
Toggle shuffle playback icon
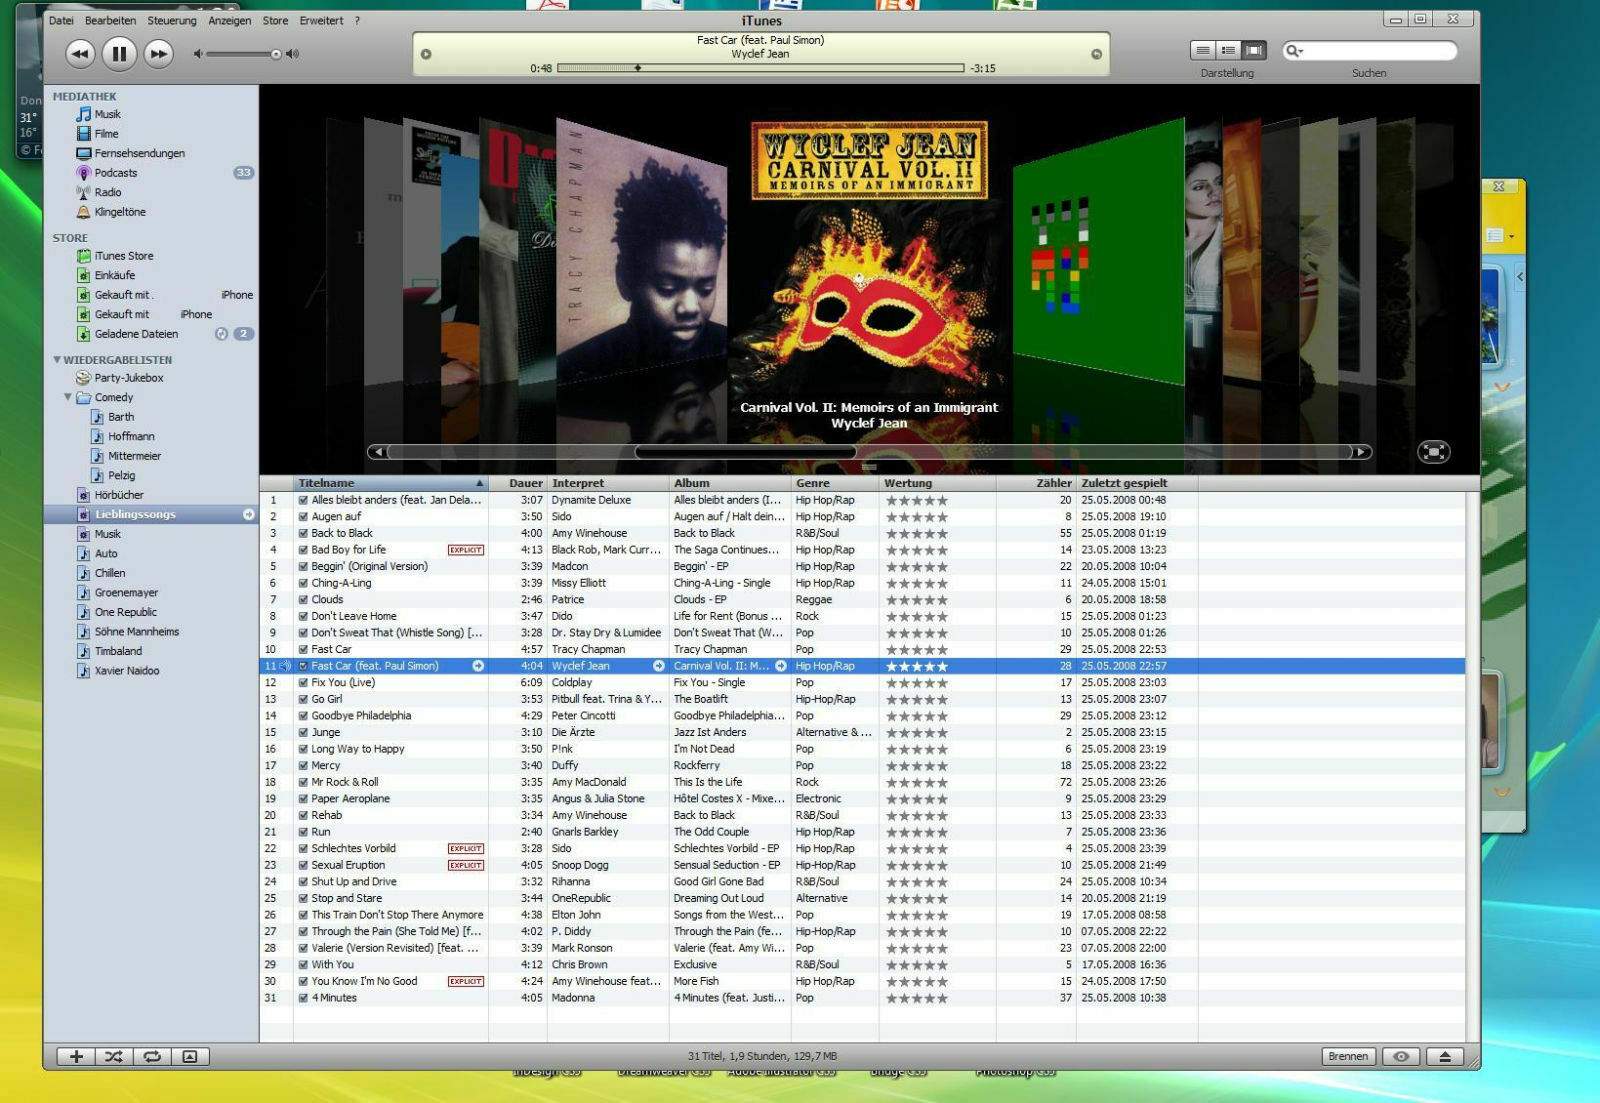114,1056
